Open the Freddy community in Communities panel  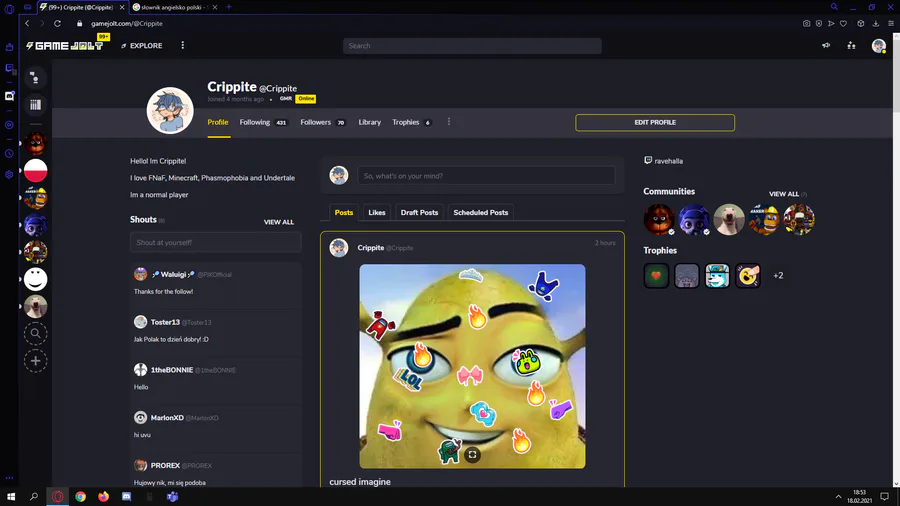pos(659,219)
